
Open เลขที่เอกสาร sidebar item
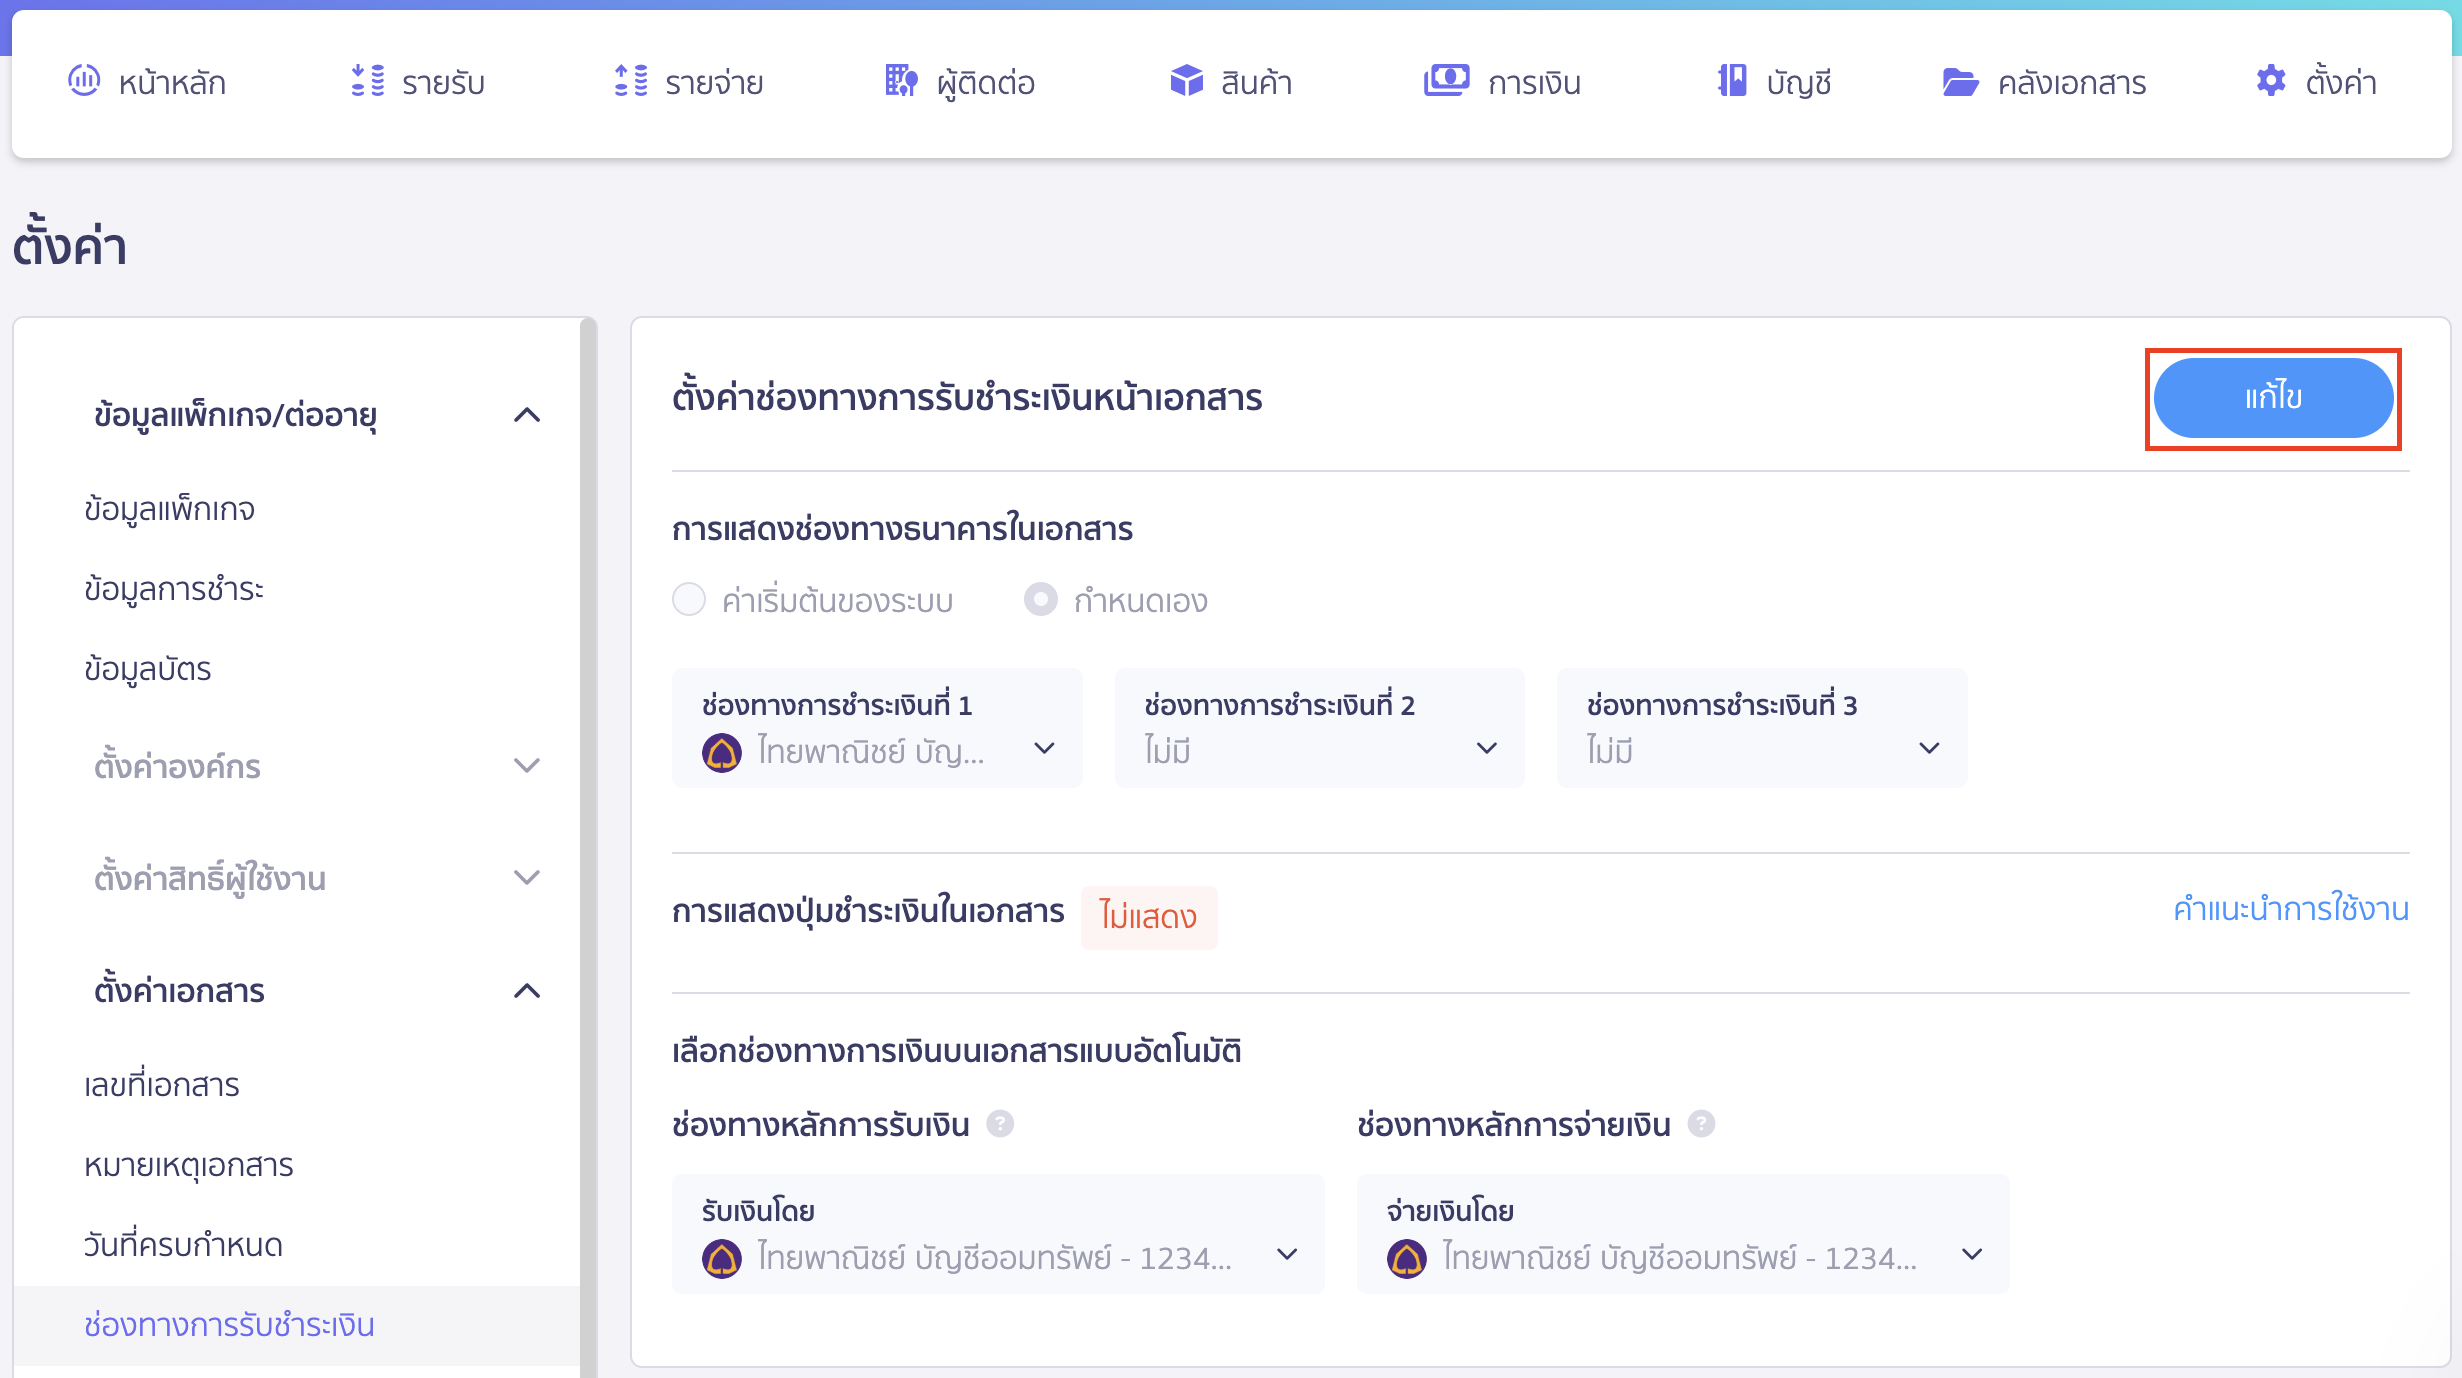162,1085
